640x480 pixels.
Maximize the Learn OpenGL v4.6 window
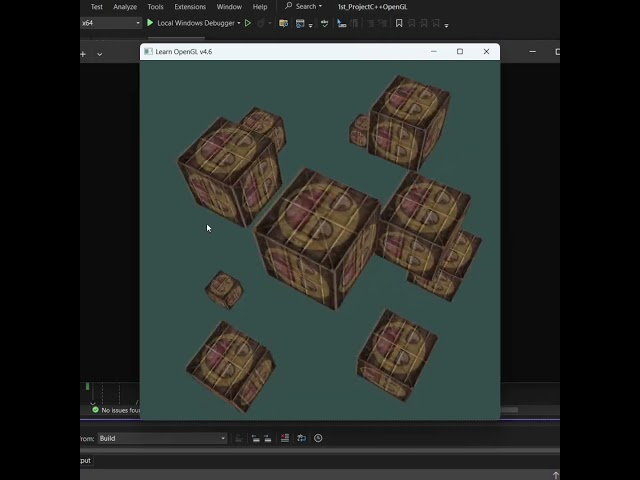(x=460, y=51)
